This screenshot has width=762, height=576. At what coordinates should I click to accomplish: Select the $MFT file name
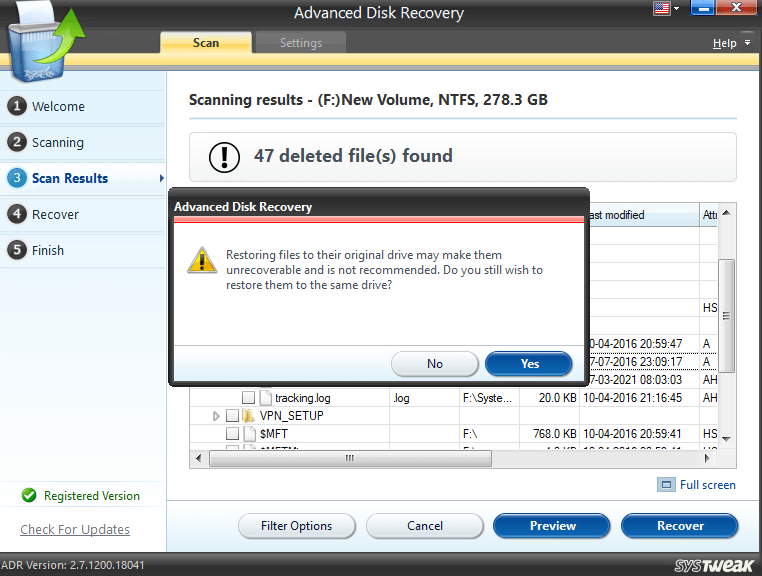point(274,434)
